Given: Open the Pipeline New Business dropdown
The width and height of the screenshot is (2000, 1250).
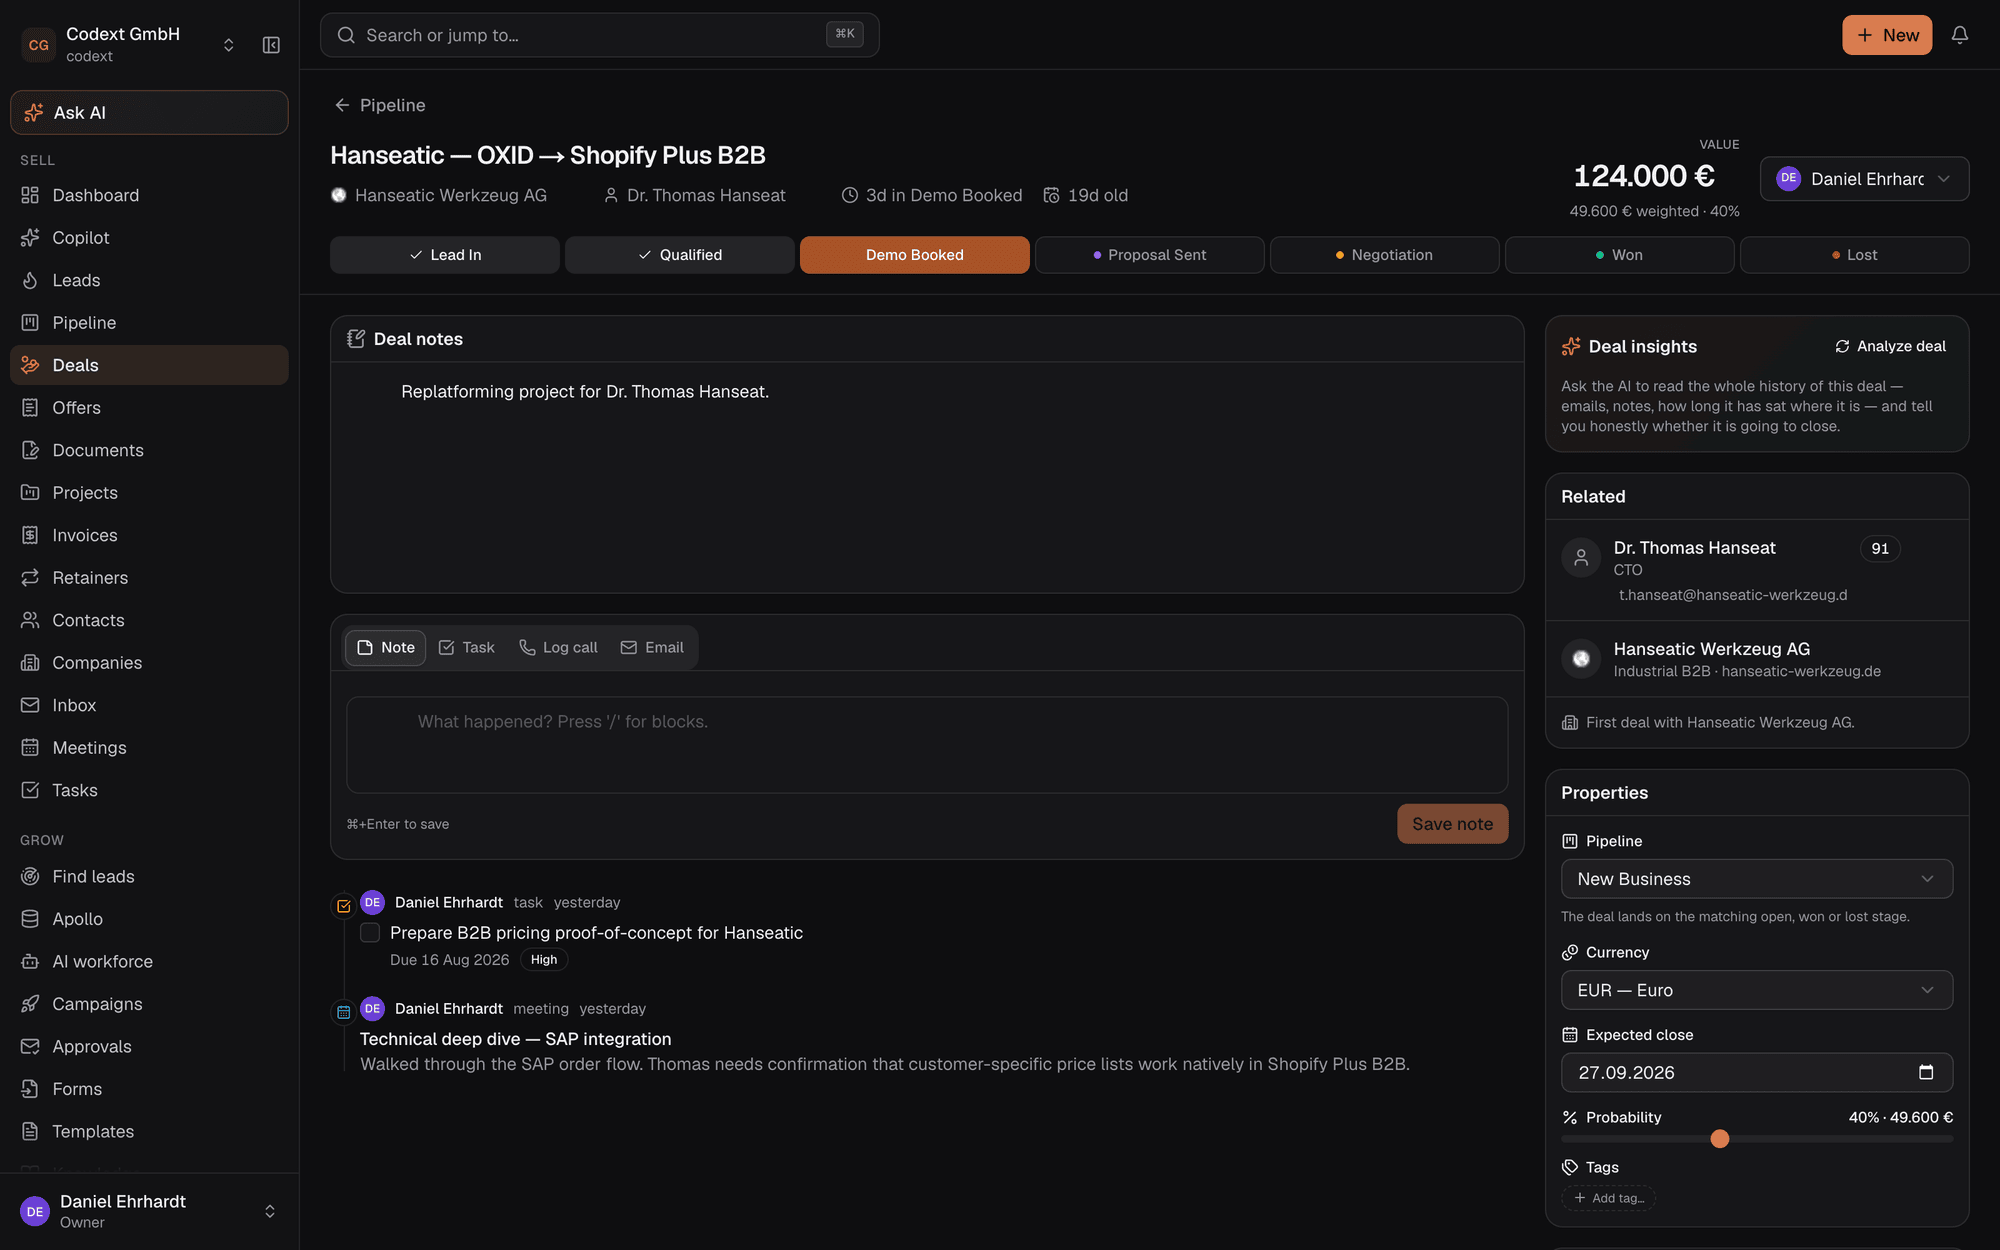Looking at the screenshot, I should [1757, 879].
